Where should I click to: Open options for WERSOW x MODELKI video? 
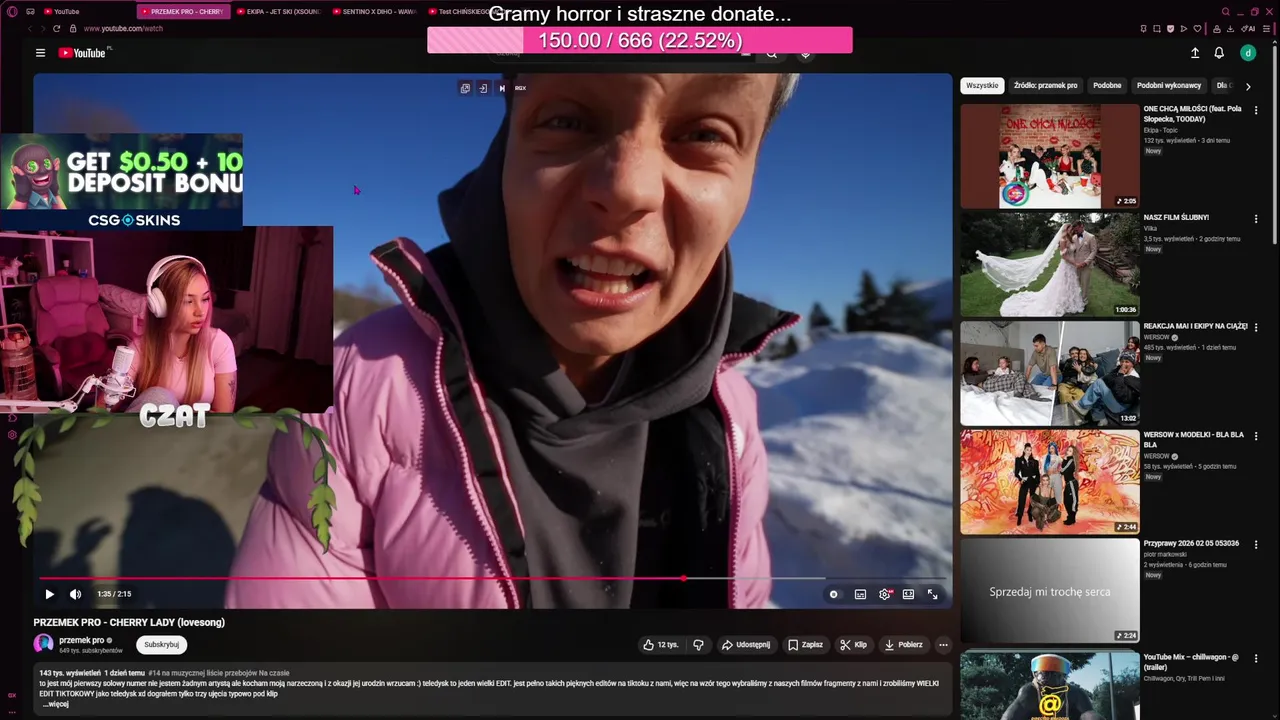[1256, 436]
